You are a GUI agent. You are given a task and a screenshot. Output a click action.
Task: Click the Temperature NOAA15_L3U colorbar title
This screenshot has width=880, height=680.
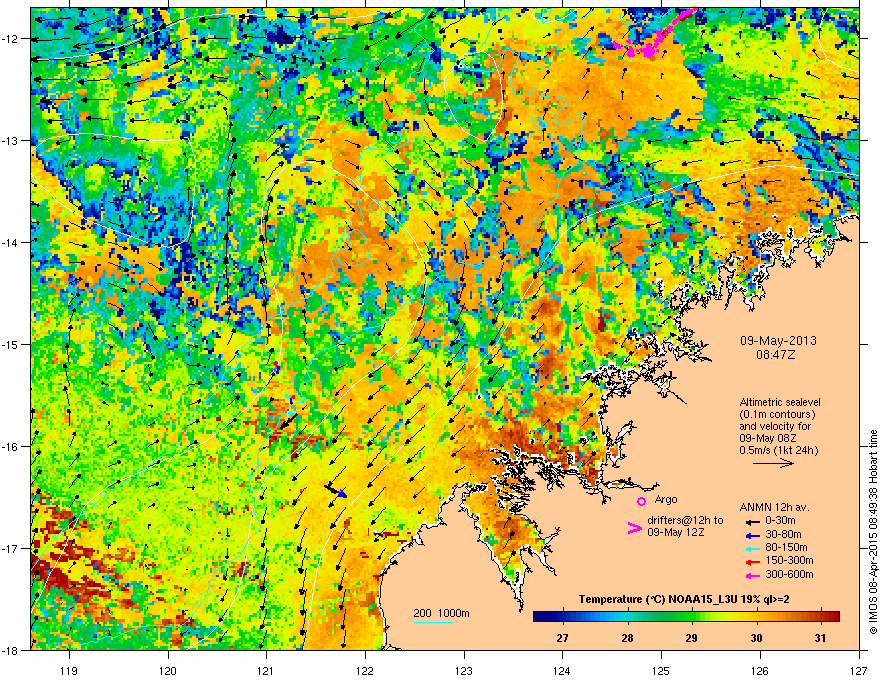684,600
